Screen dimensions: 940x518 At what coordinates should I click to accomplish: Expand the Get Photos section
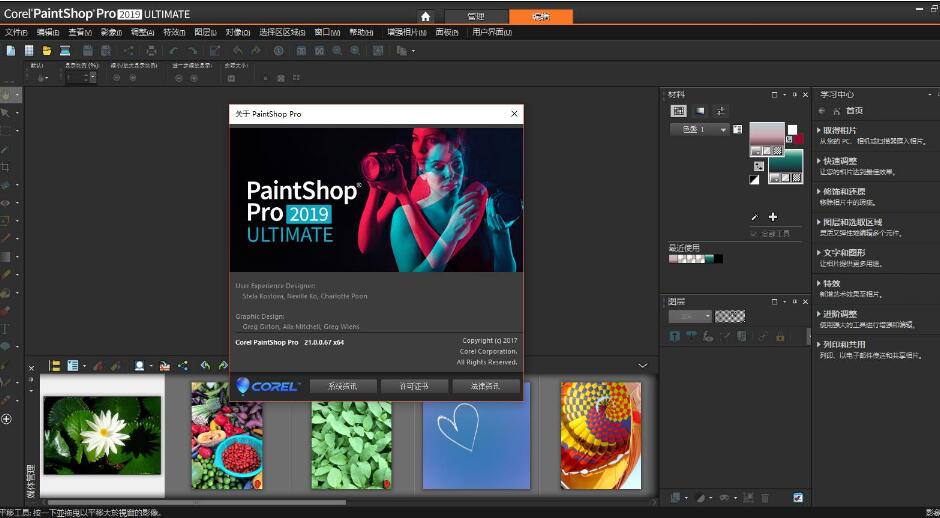pyautogui.click(x=840, y=130)
